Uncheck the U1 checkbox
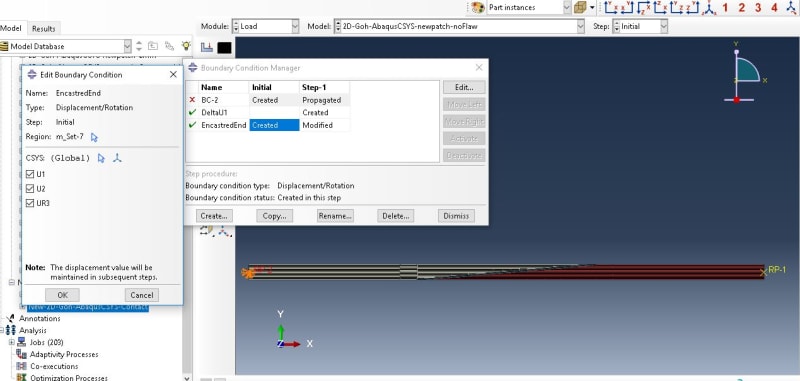Screen dimensions: 800x381 click(30, 174)
